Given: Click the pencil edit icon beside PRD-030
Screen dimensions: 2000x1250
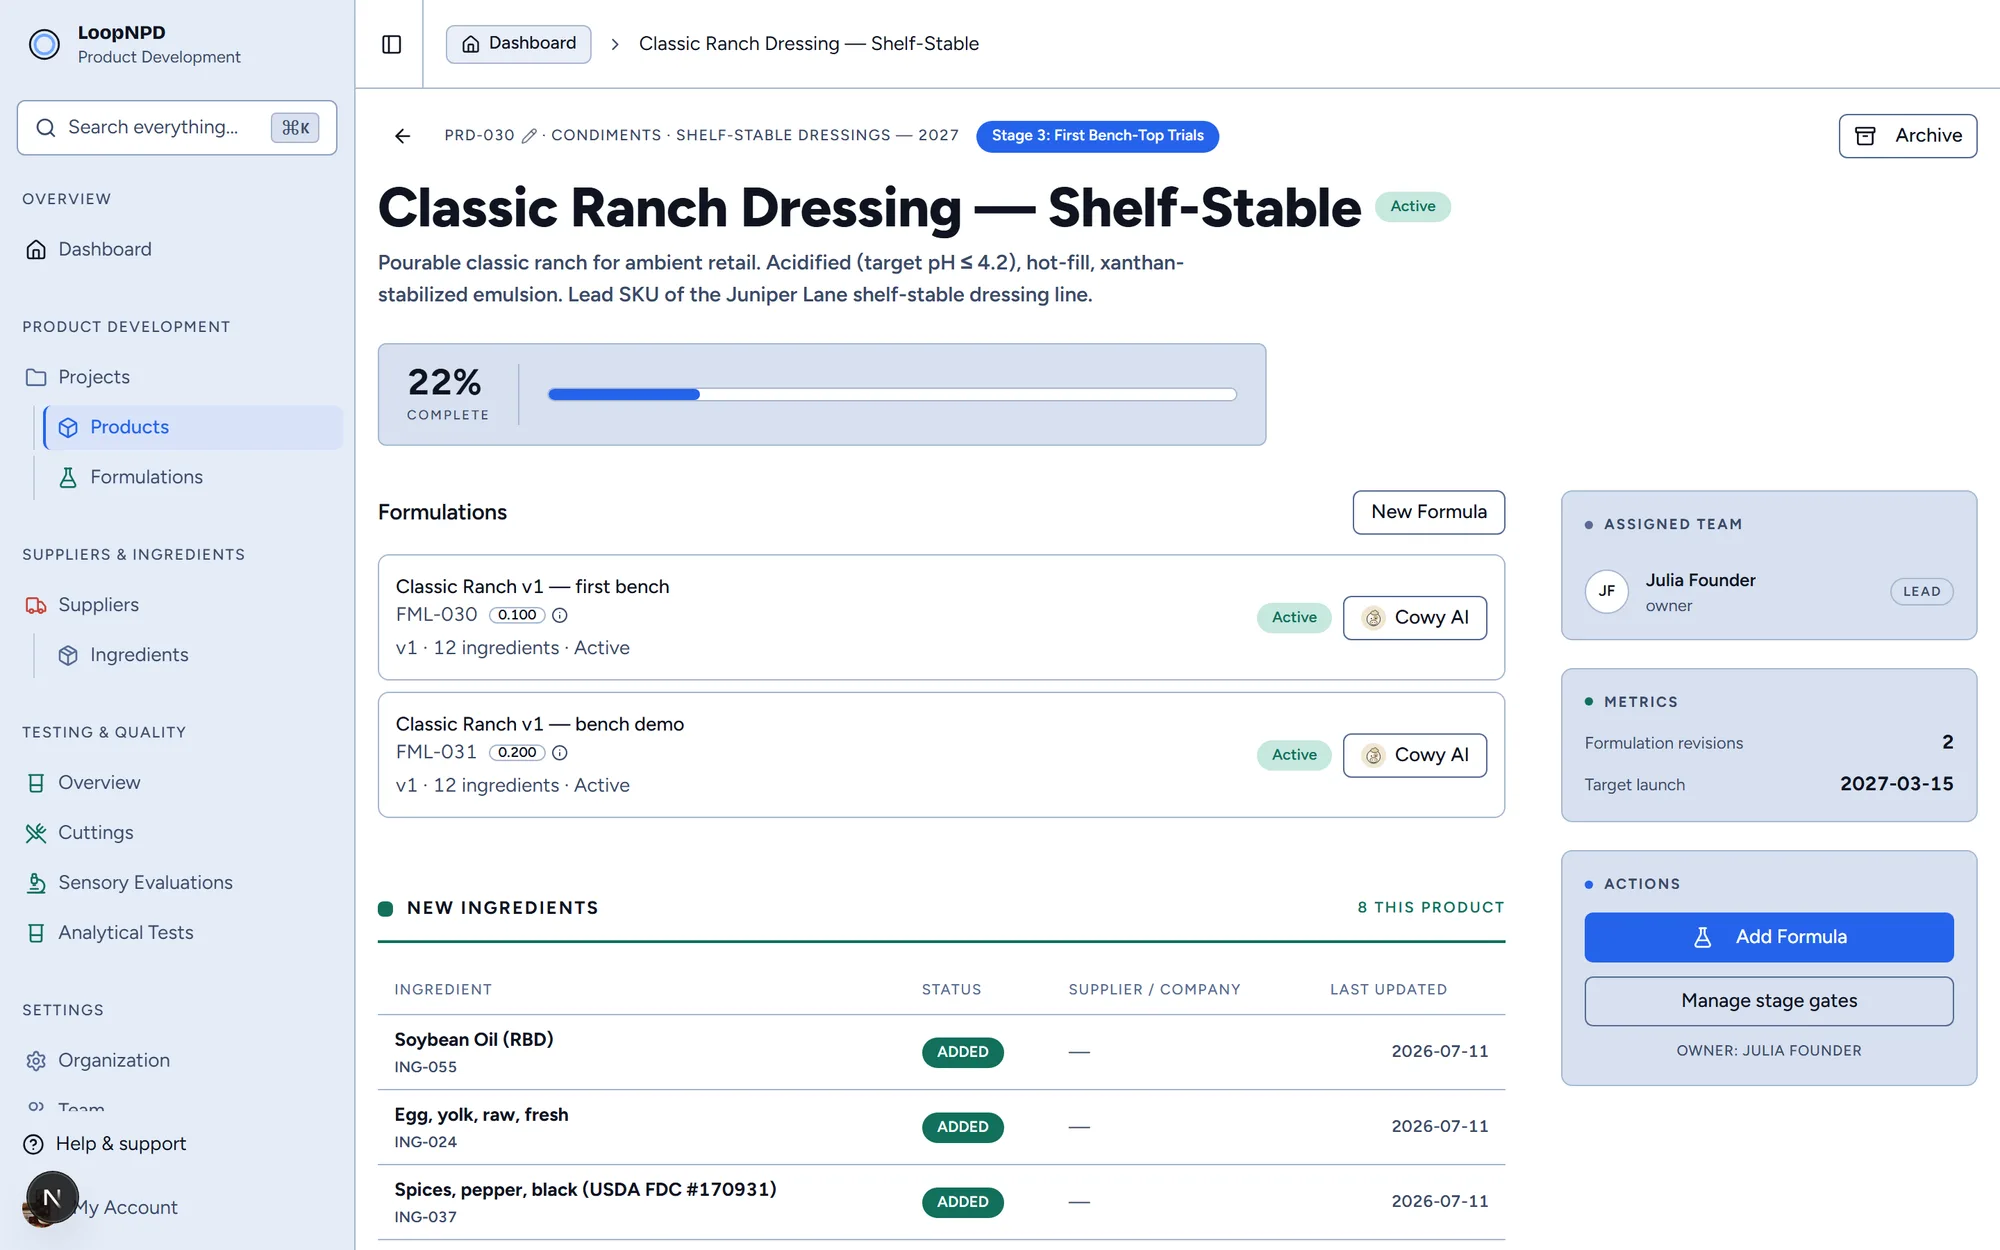Looking at the screenshot, I should pos(529,136).
